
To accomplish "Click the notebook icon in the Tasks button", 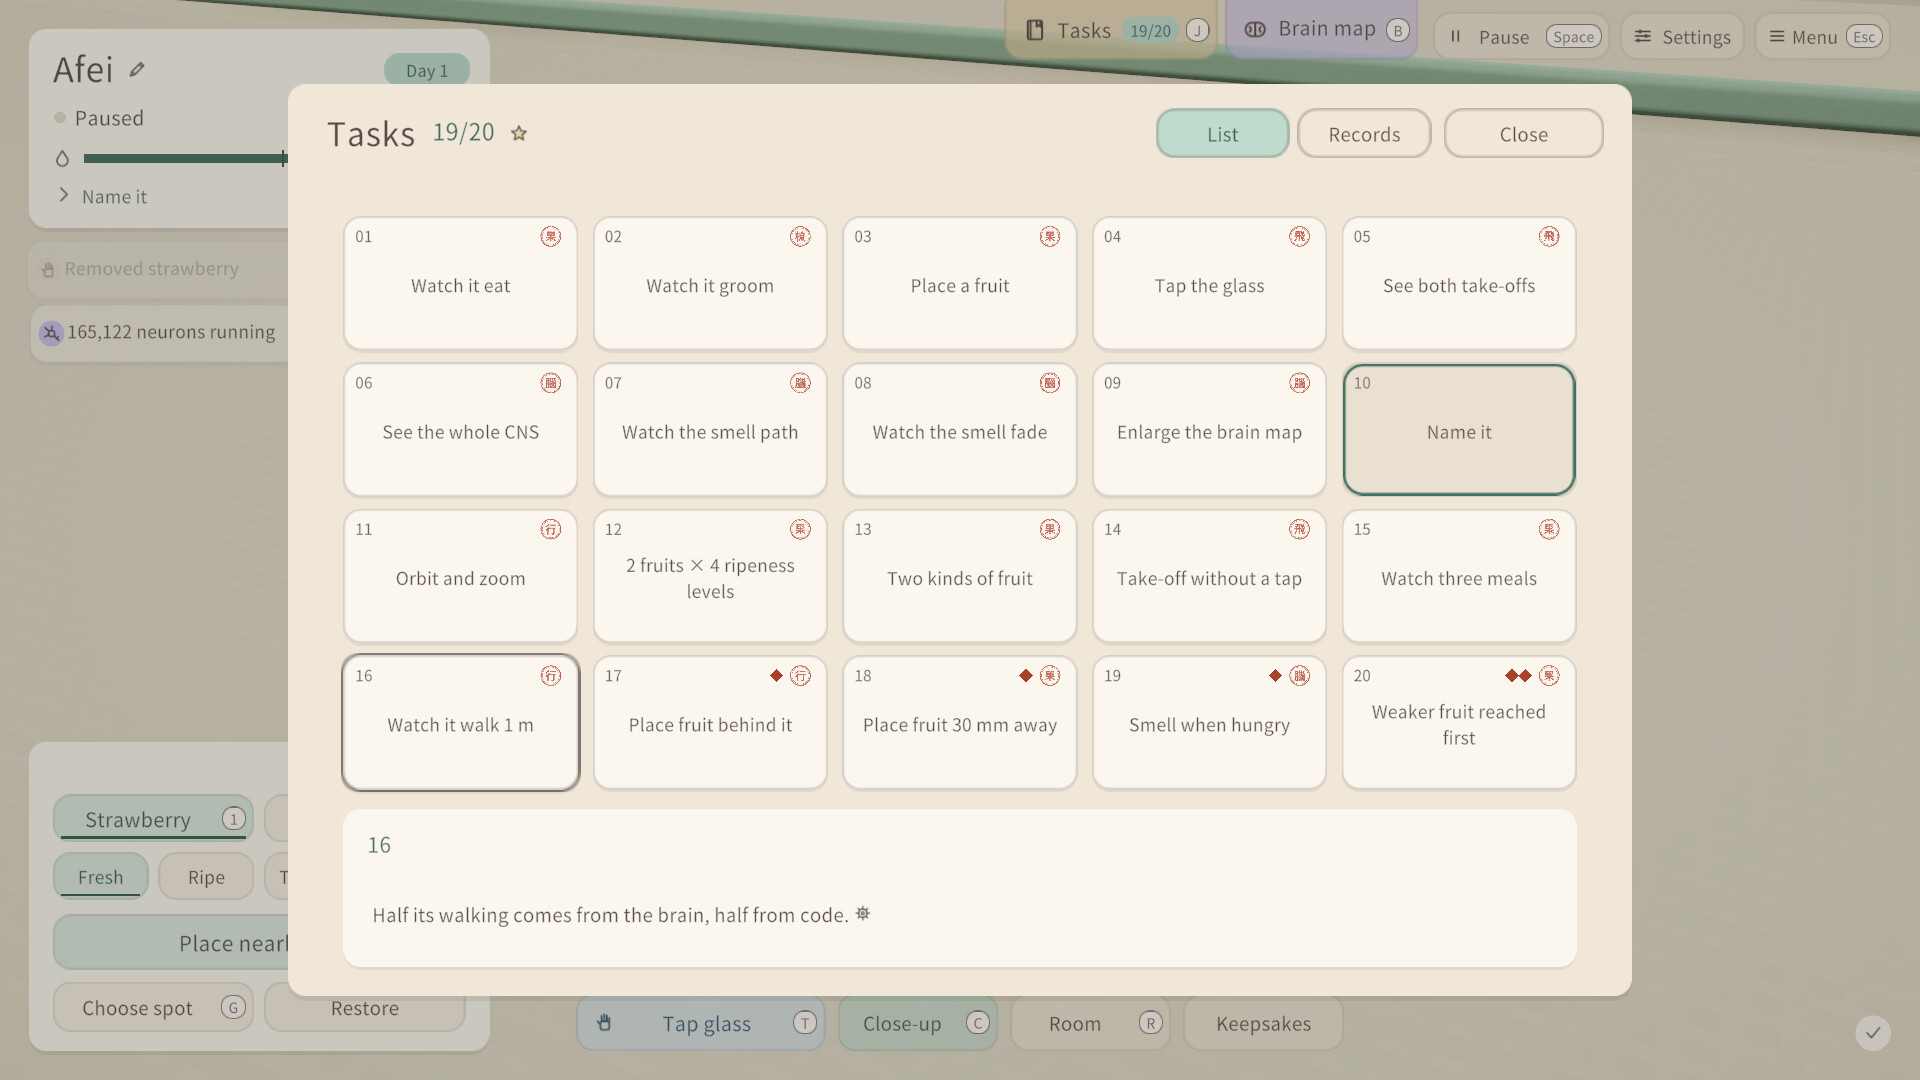I will pyautogui.click(x=1035, y=31).
